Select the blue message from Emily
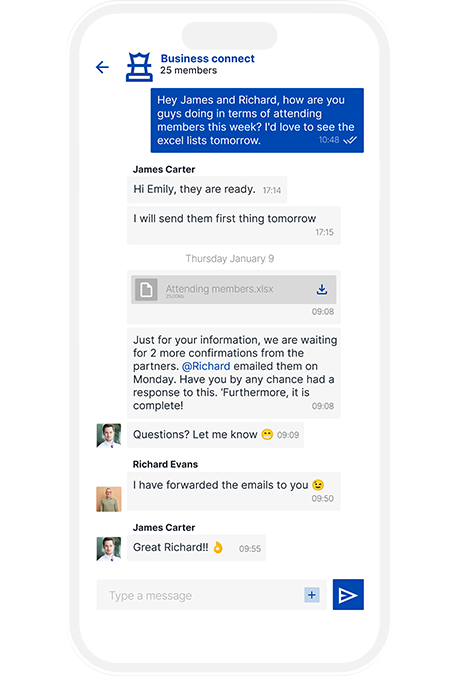The width and height of the screenshot is (459, 676). [257, 120]
